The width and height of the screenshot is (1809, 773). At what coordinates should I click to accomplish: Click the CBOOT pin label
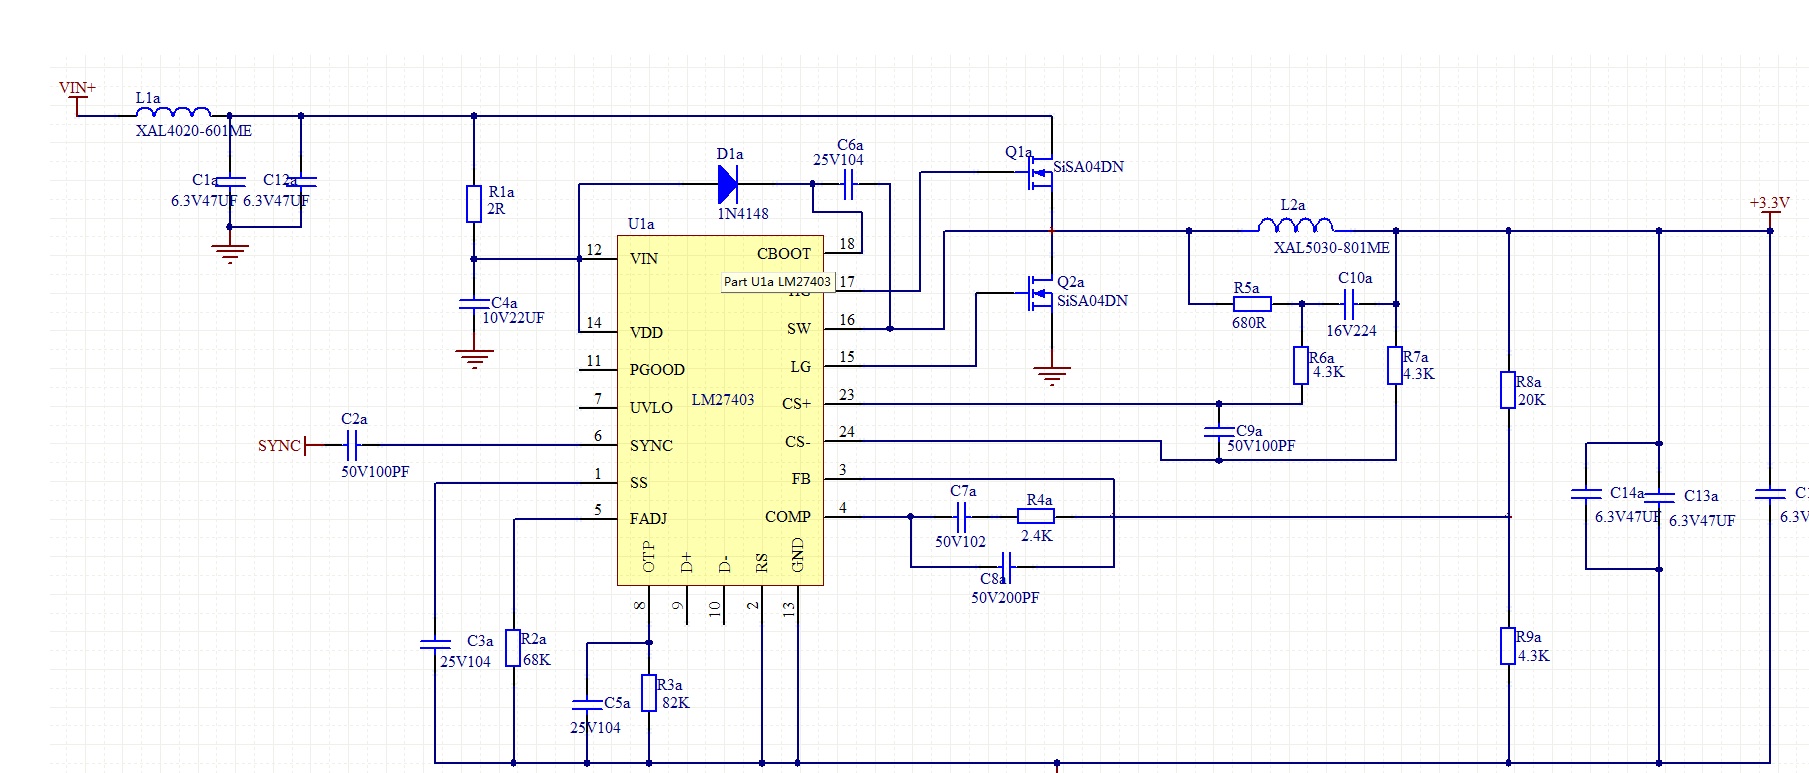(784, 254)
